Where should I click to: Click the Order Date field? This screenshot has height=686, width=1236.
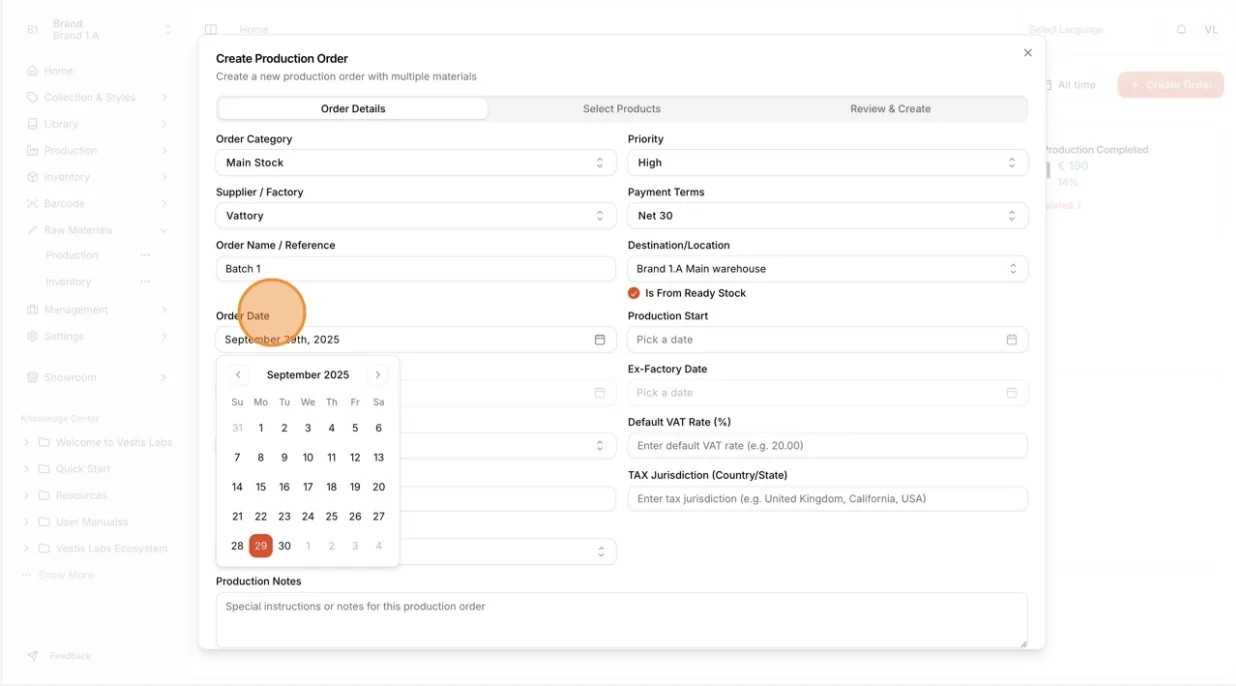[416, 340]
